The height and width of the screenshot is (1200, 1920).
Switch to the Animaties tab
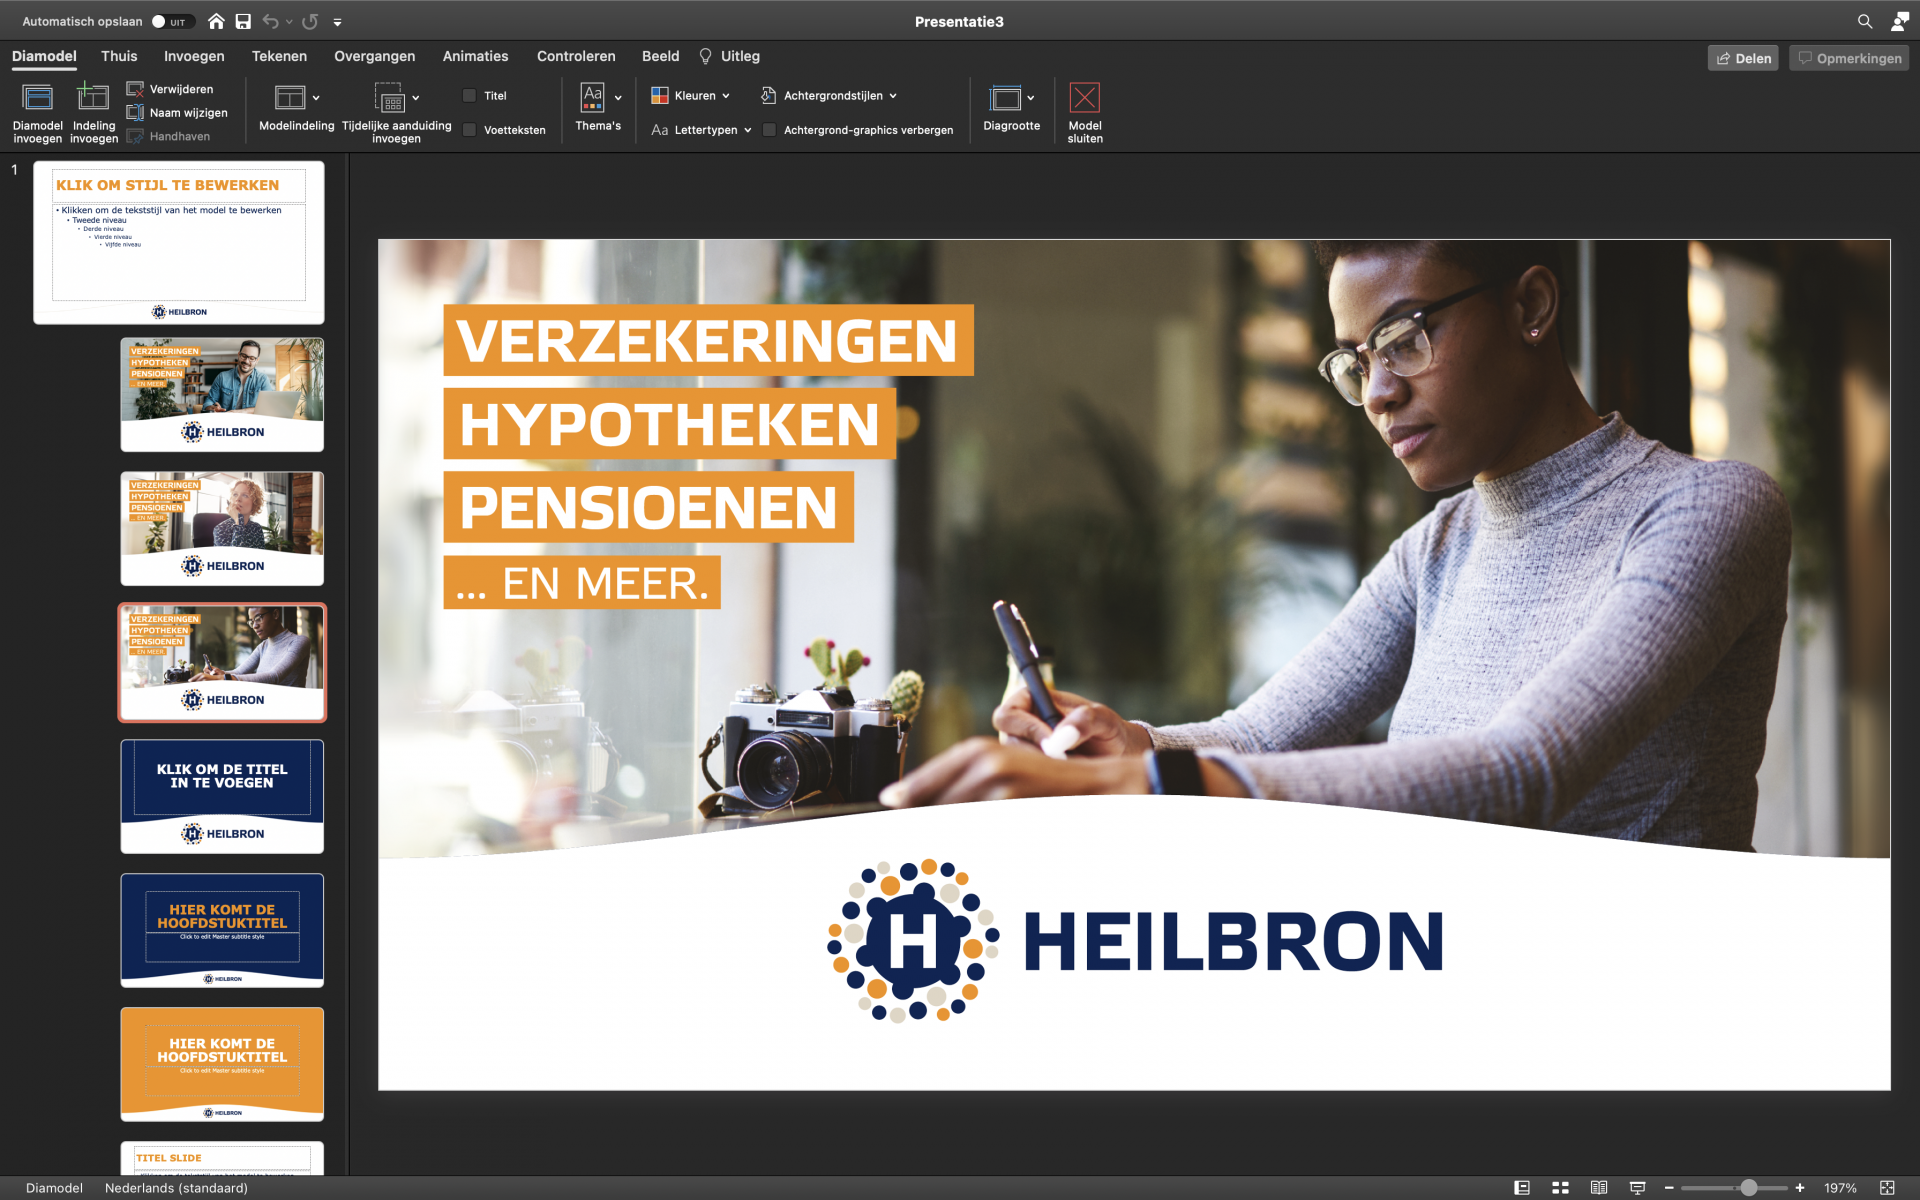tap(475, 56)
